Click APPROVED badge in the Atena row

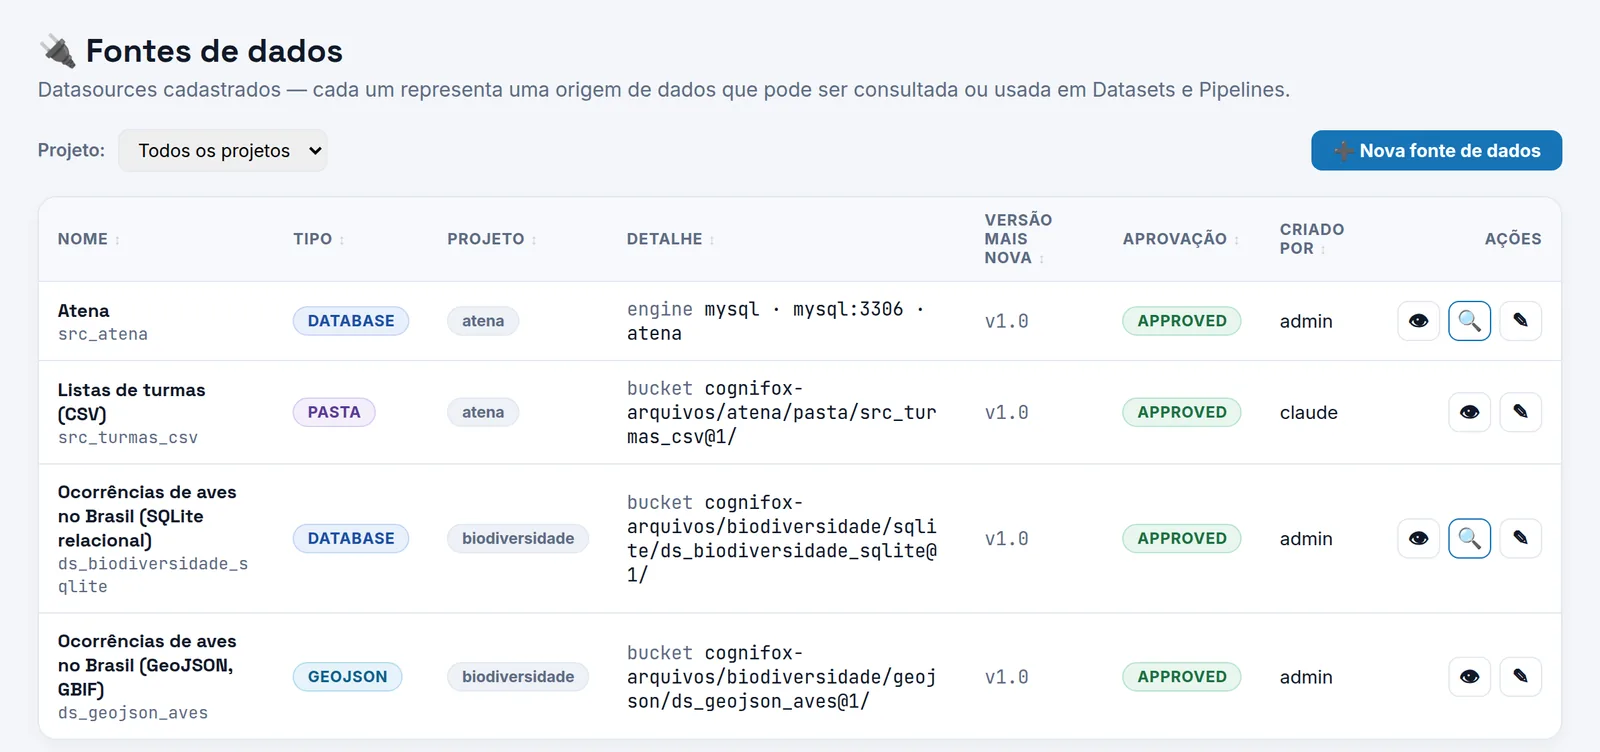(1182, 321)
